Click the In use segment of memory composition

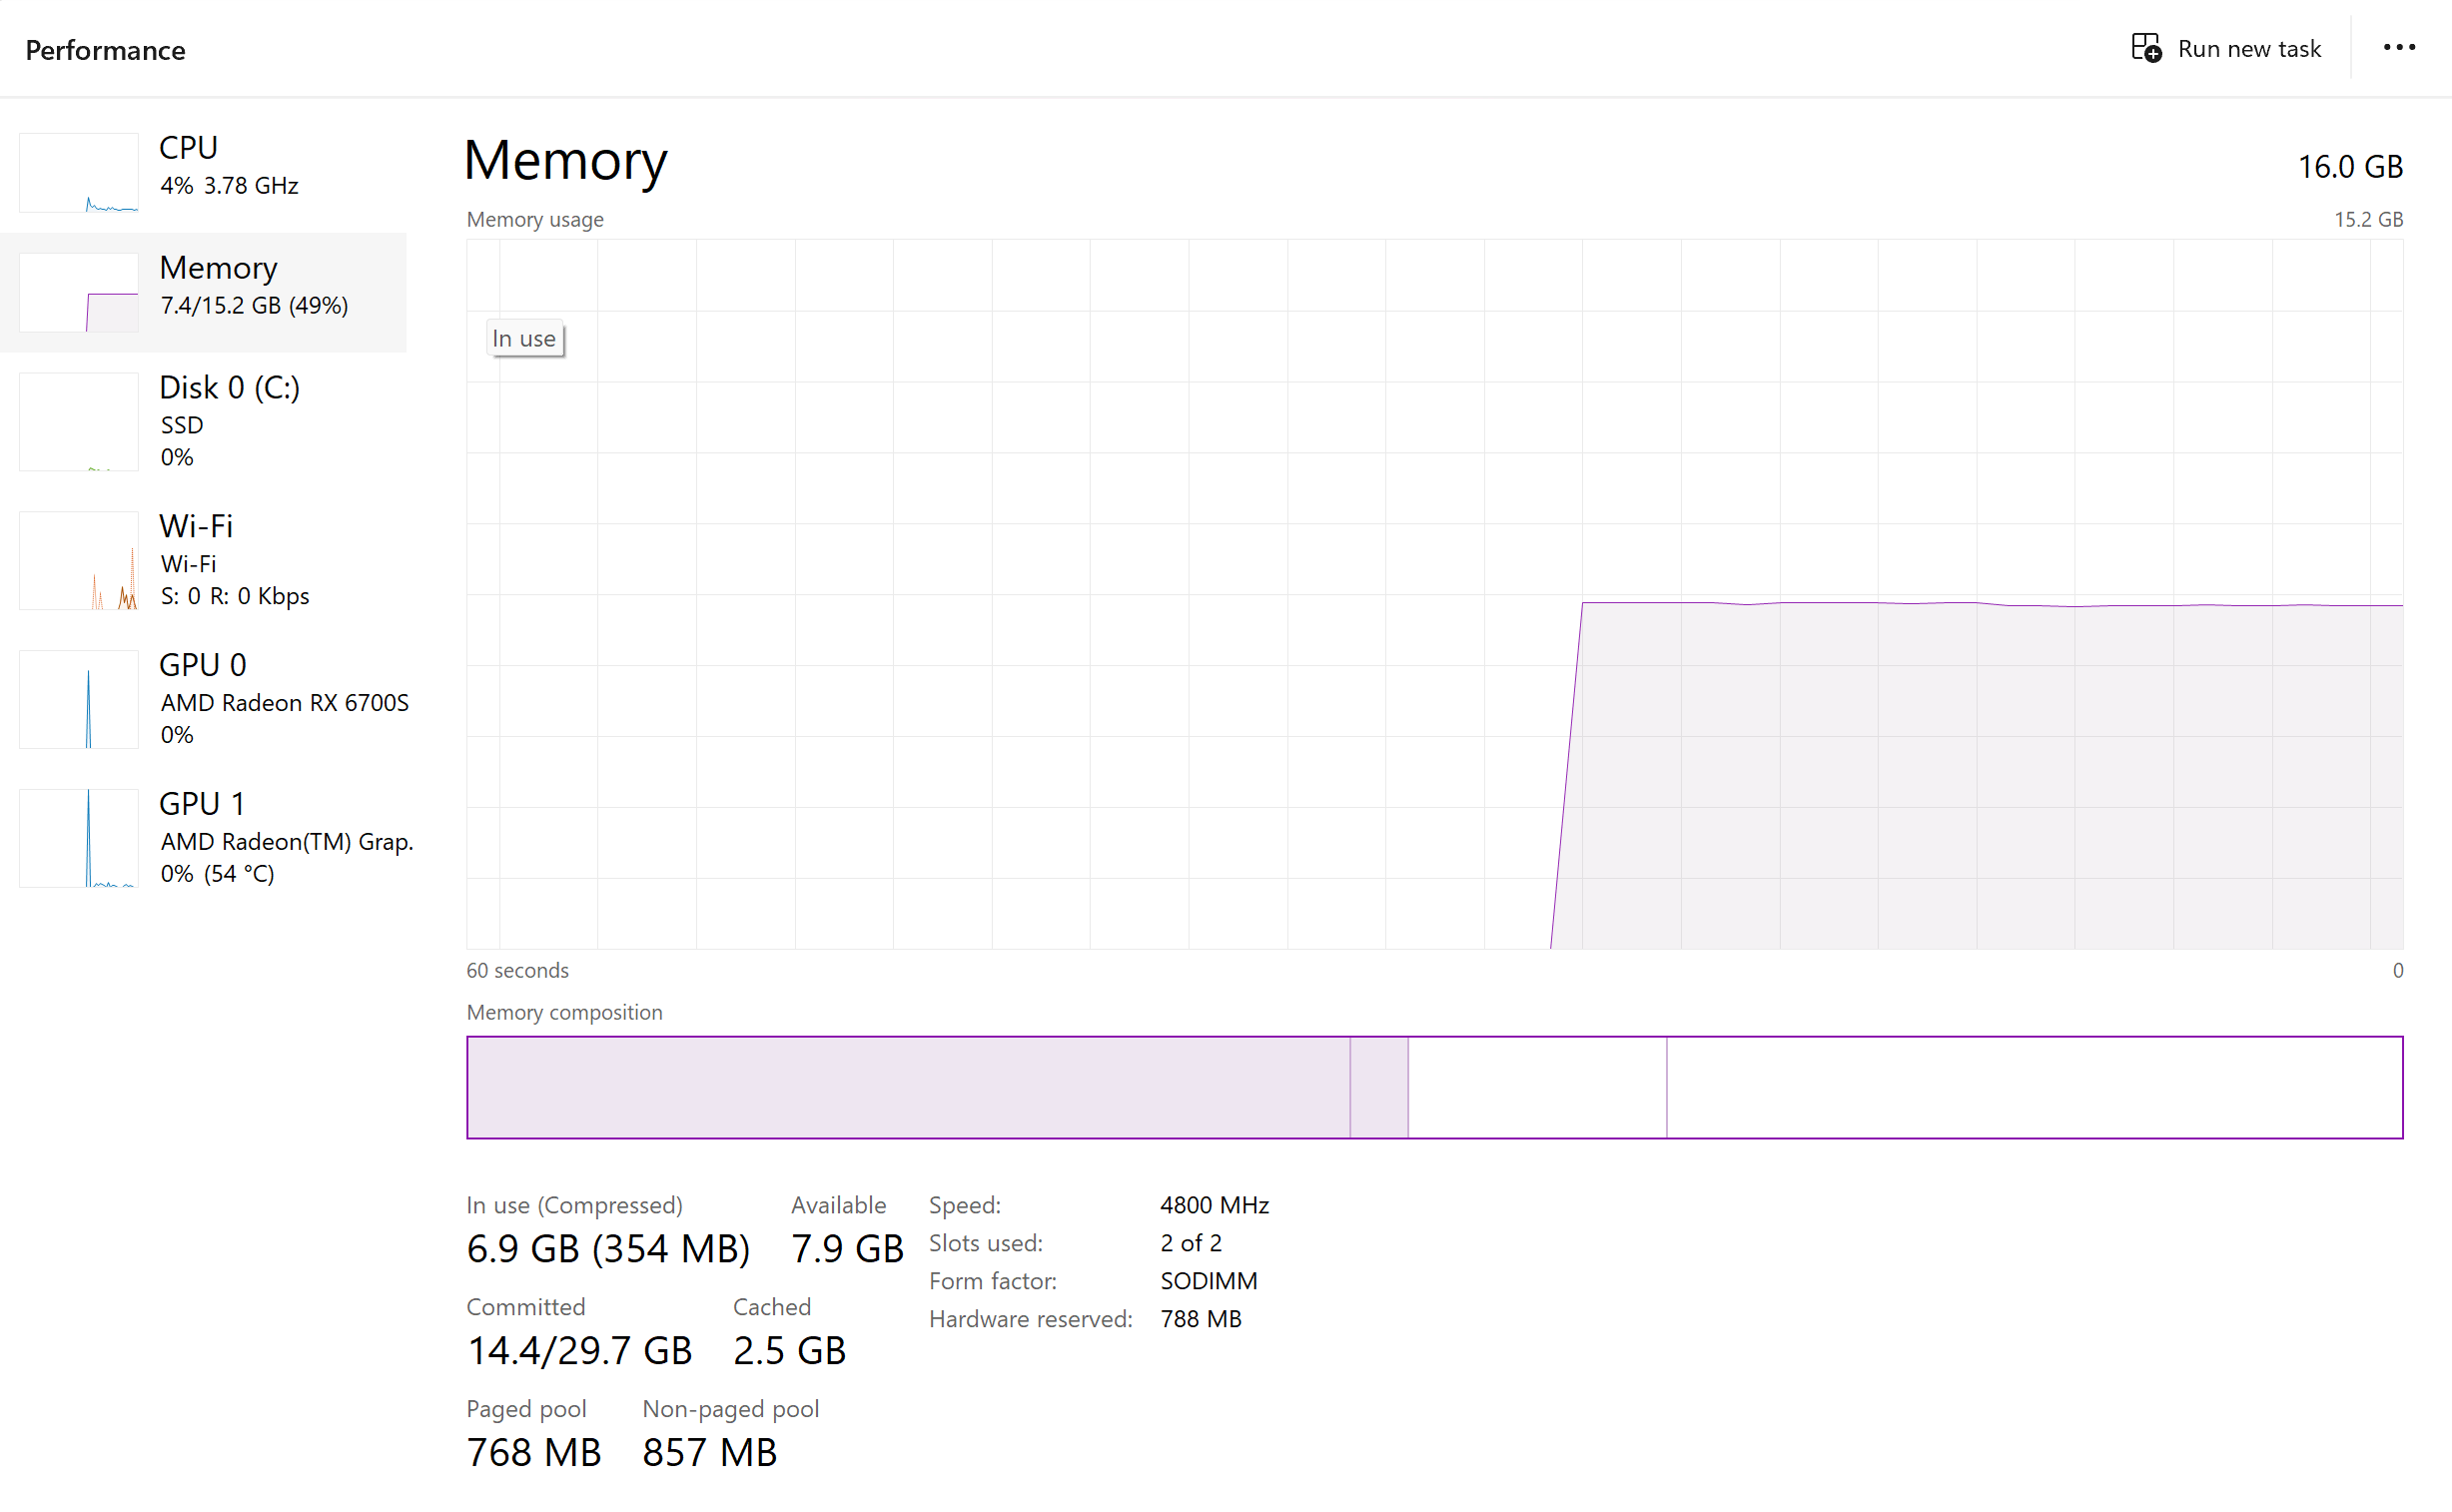908,1088
